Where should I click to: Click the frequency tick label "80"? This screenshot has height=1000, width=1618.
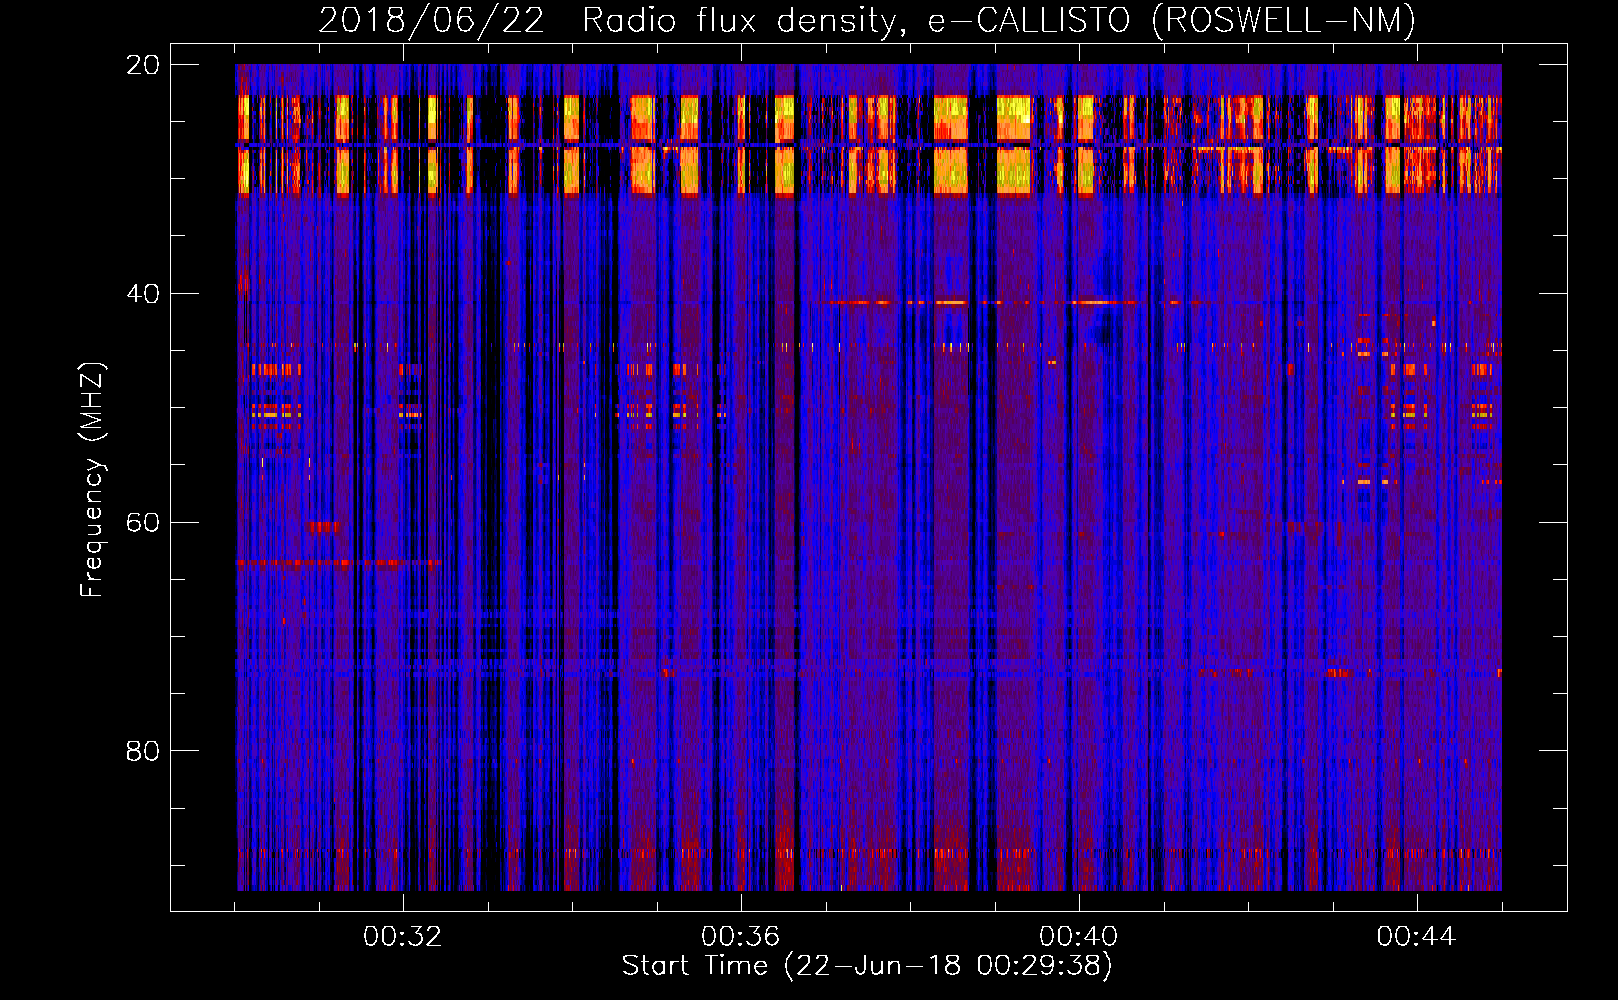point(143,751)
